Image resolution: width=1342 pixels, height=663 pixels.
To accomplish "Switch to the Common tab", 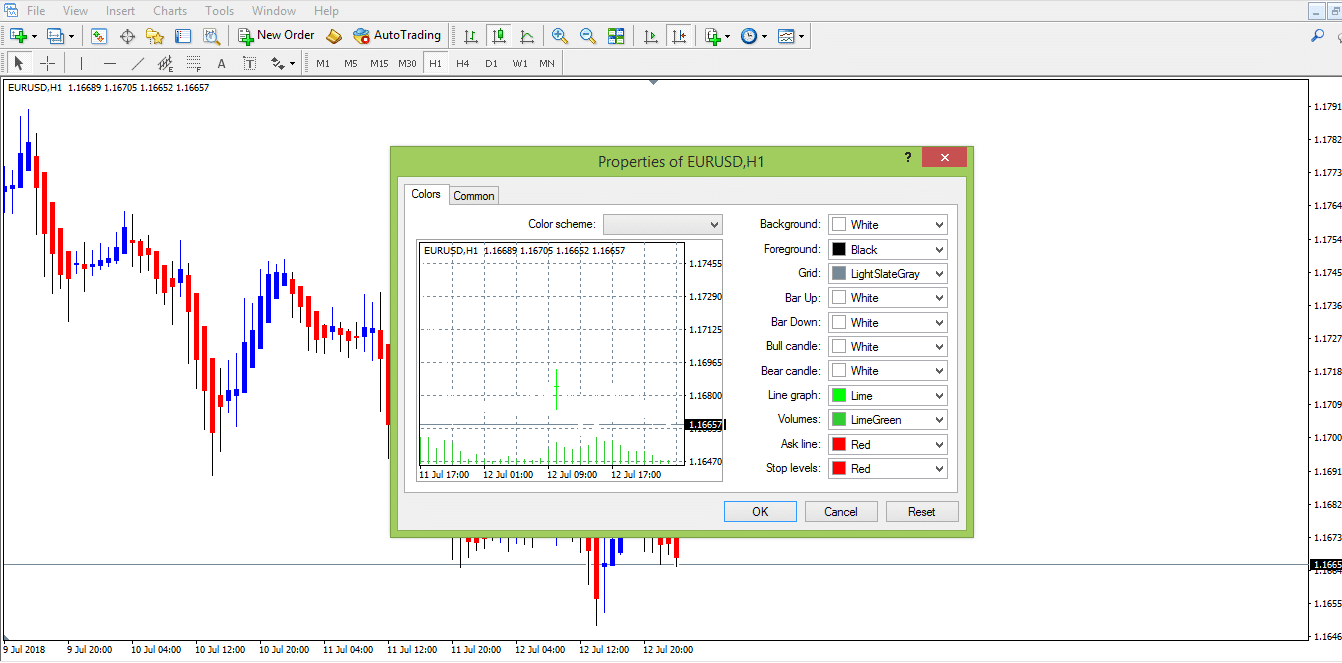I will pos(474,196).
